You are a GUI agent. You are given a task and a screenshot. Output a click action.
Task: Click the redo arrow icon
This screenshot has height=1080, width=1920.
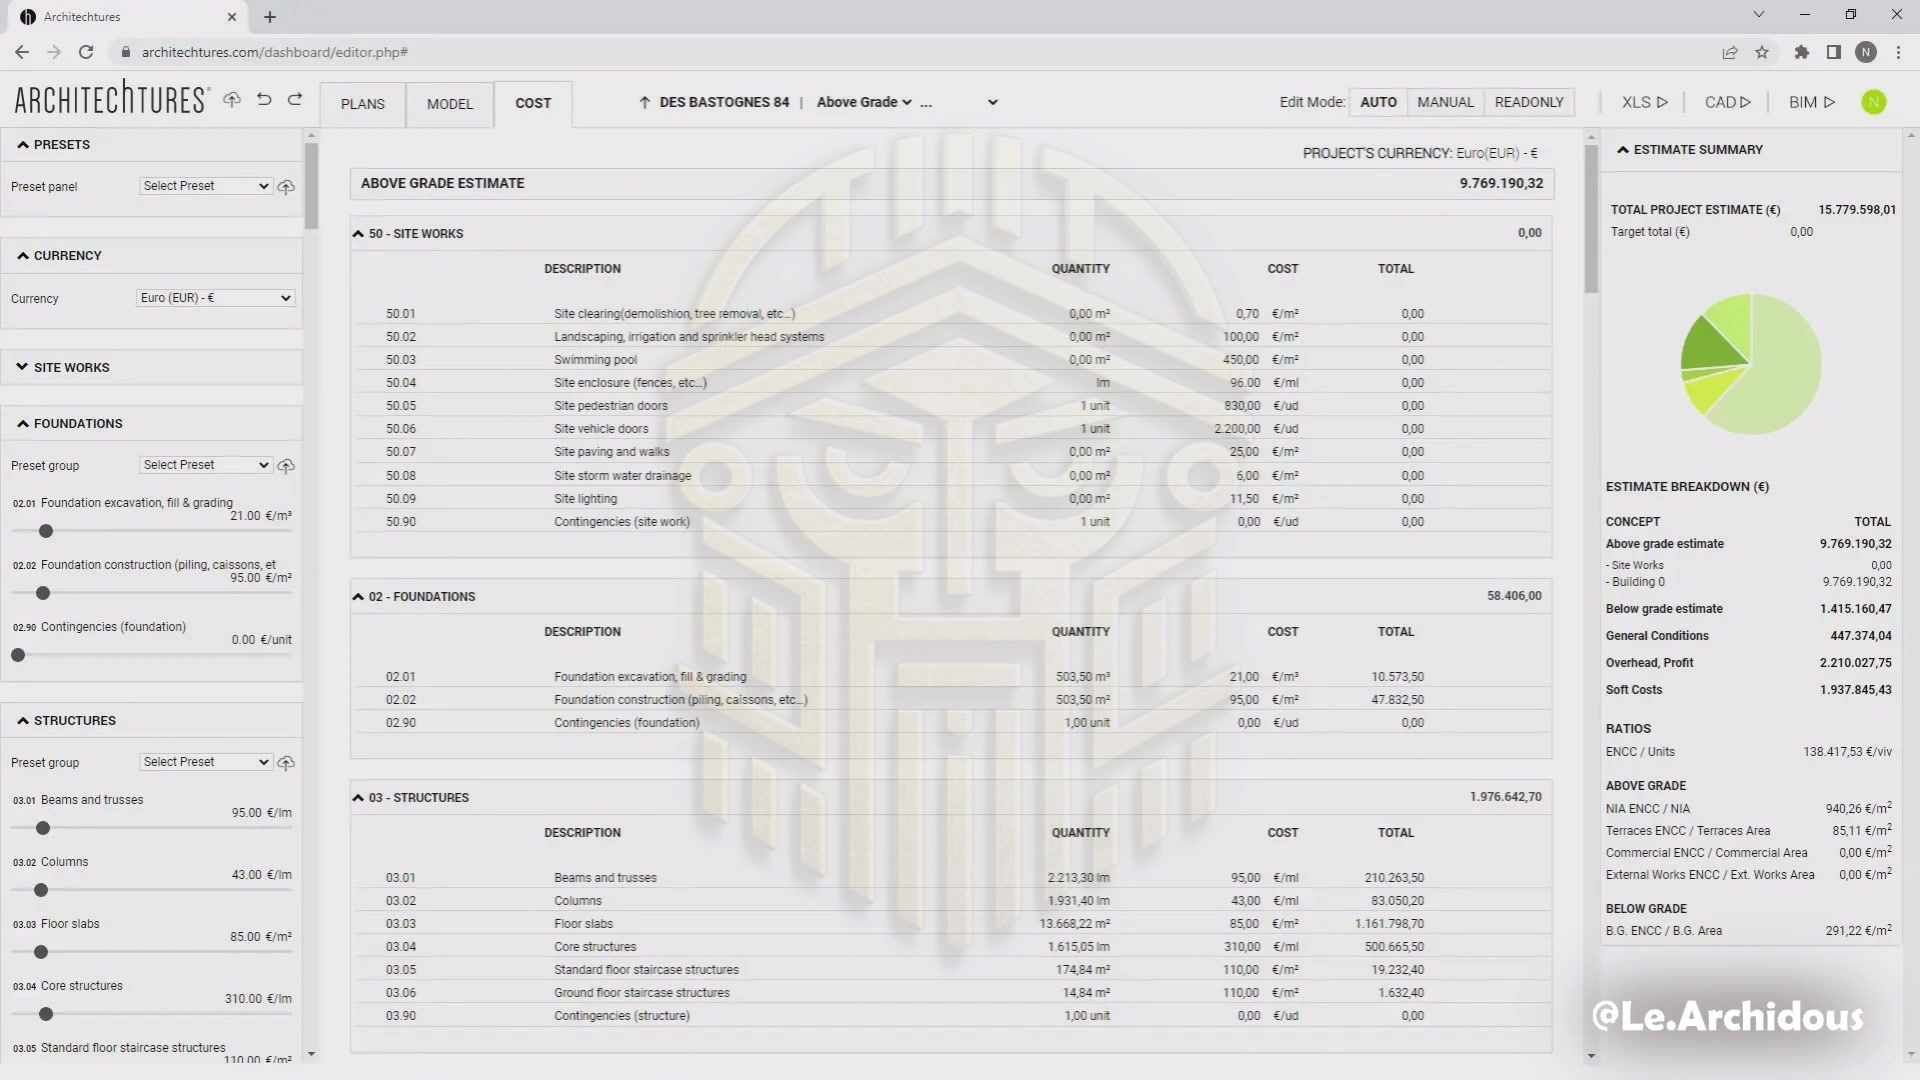[295, 100]
